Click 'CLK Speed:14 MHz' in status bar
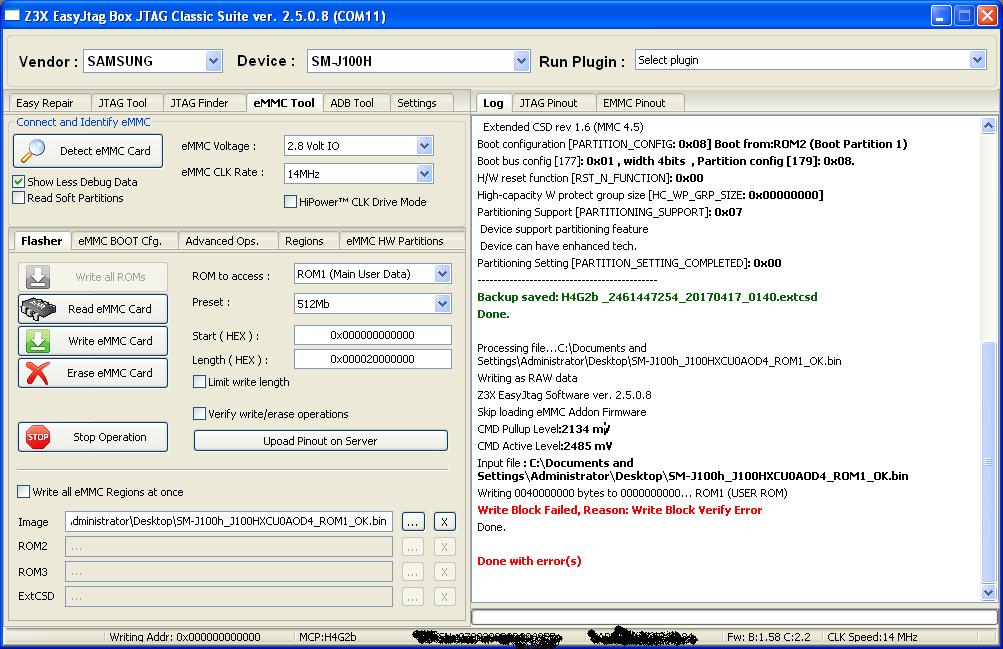Screen dimensions: 1003x649 coord(872,637)
